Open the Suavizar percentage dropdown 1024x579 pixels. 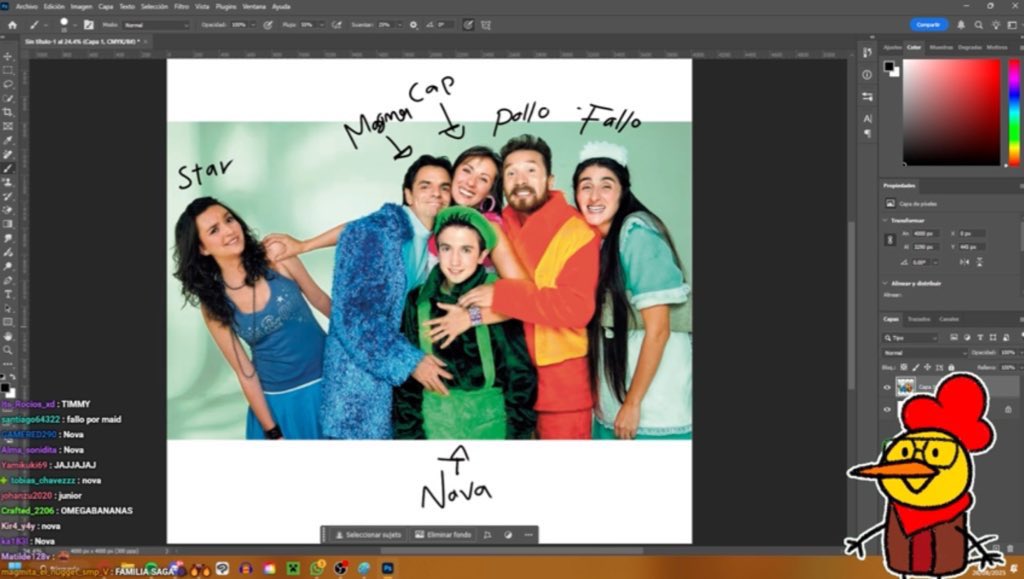[400, 25]
